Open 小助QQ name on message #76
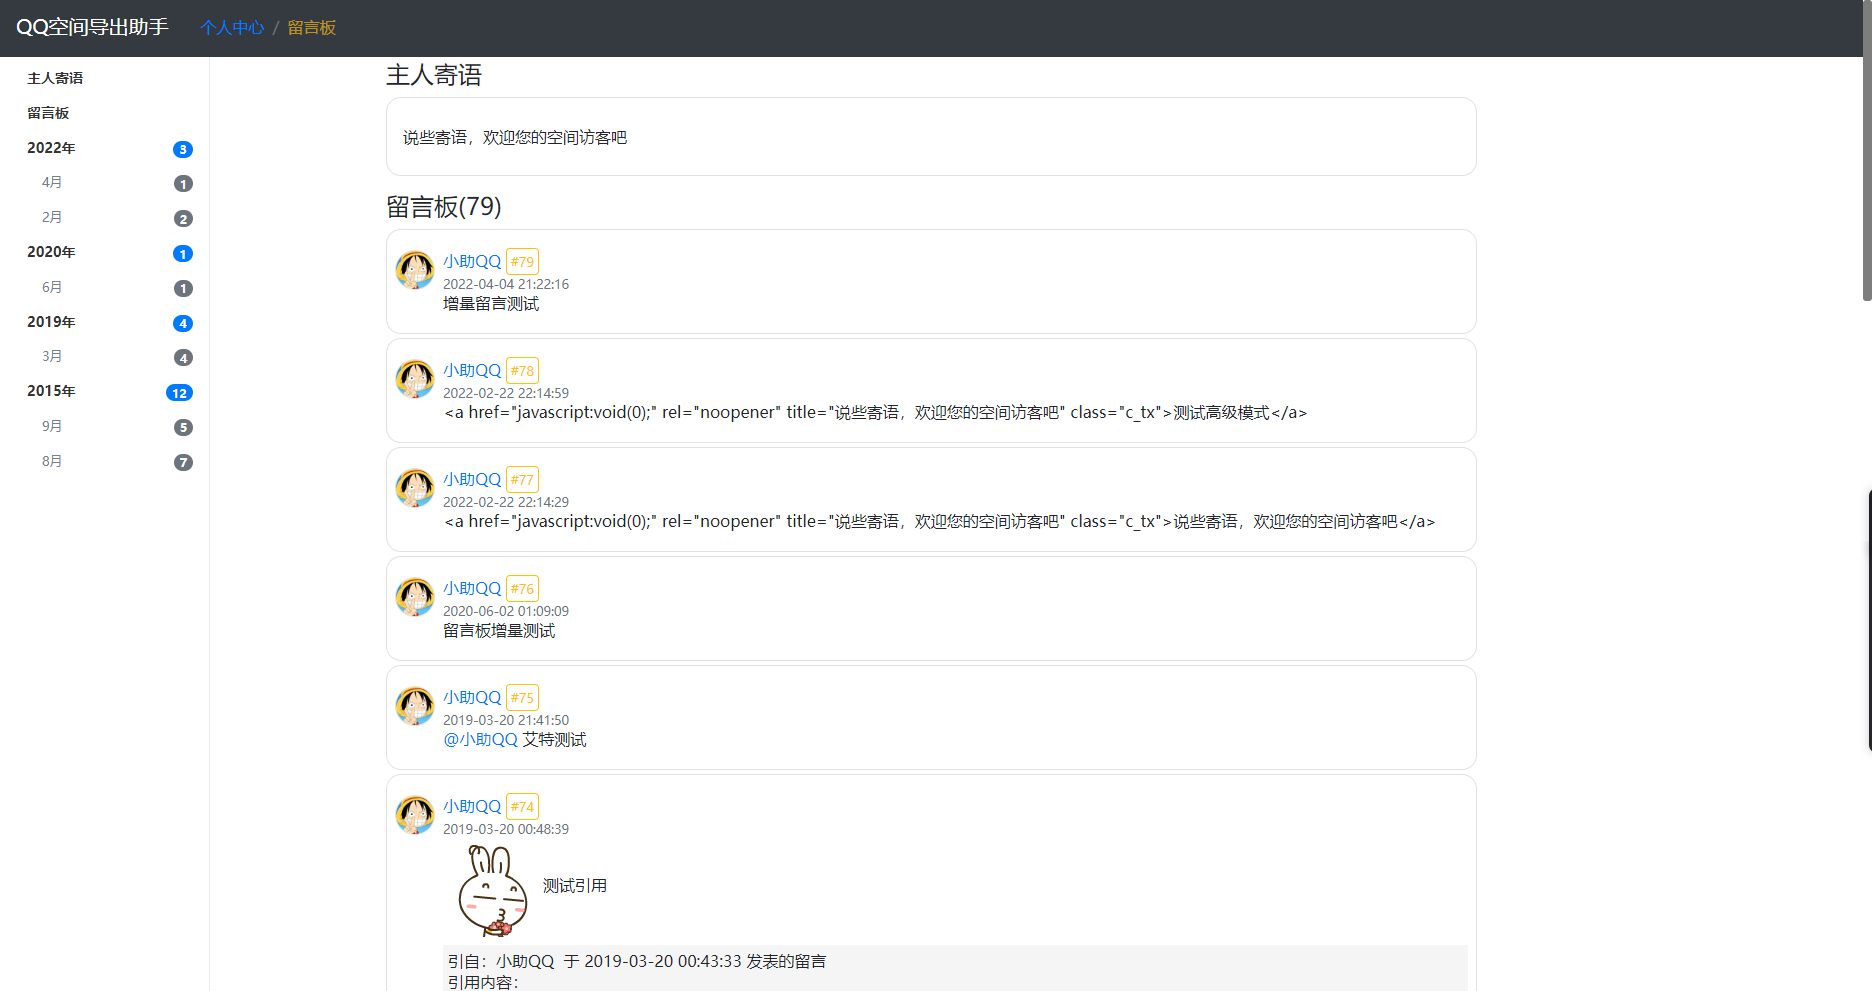 tap(472, 588)
